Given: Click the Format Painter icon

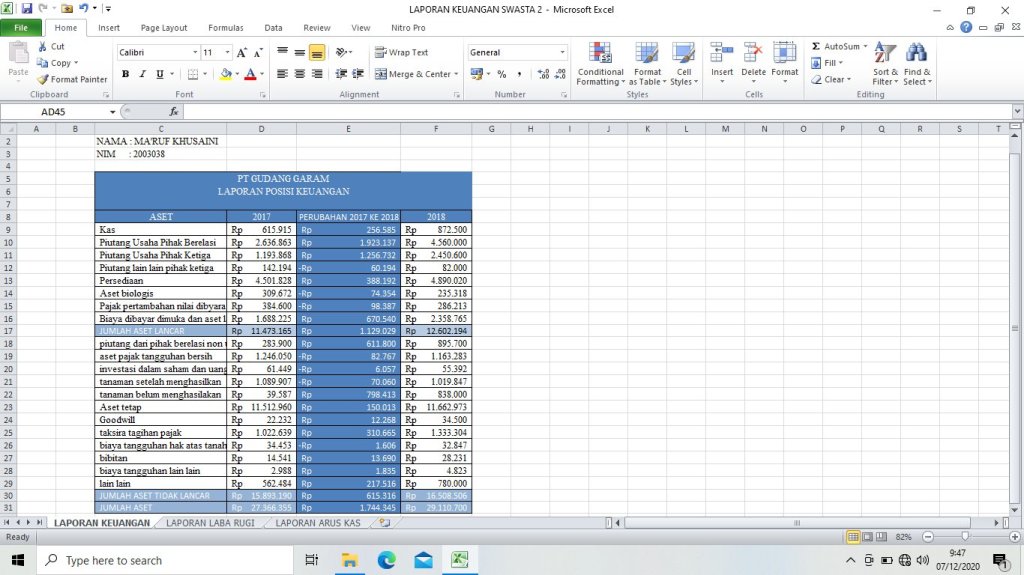Looking at the screenshot, I should coord(44,80).
